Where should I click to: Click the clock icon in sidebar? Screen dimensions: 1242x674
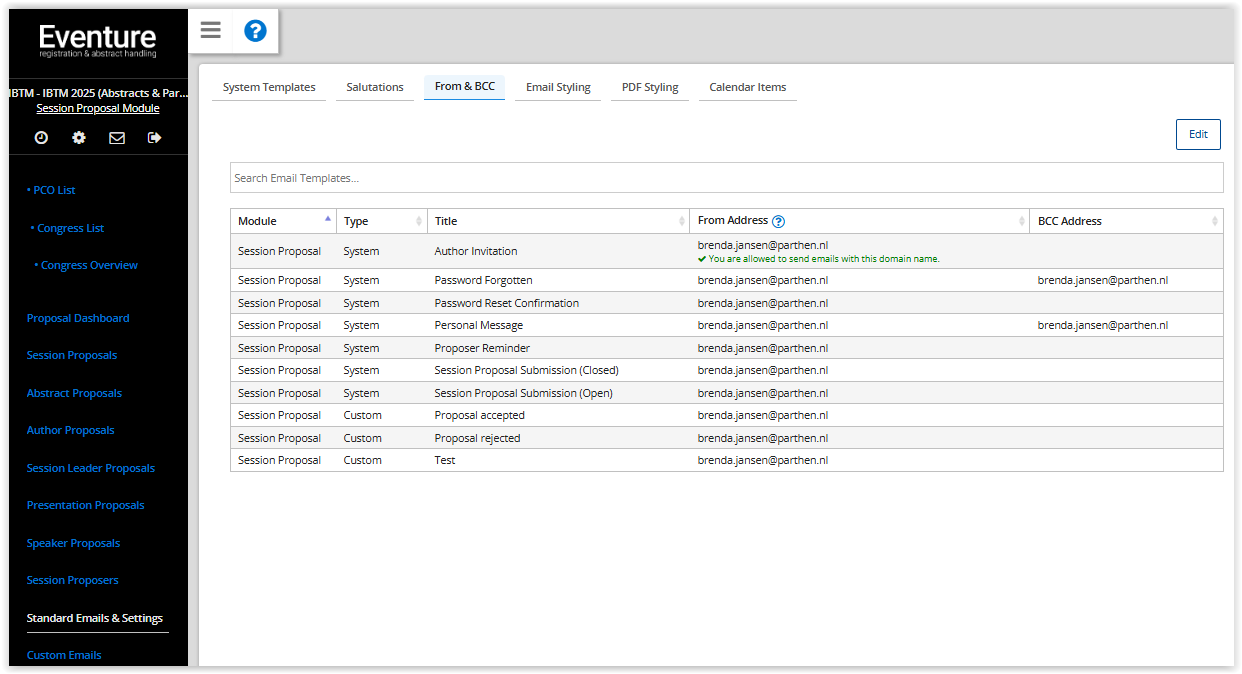(x=41, y=138)
